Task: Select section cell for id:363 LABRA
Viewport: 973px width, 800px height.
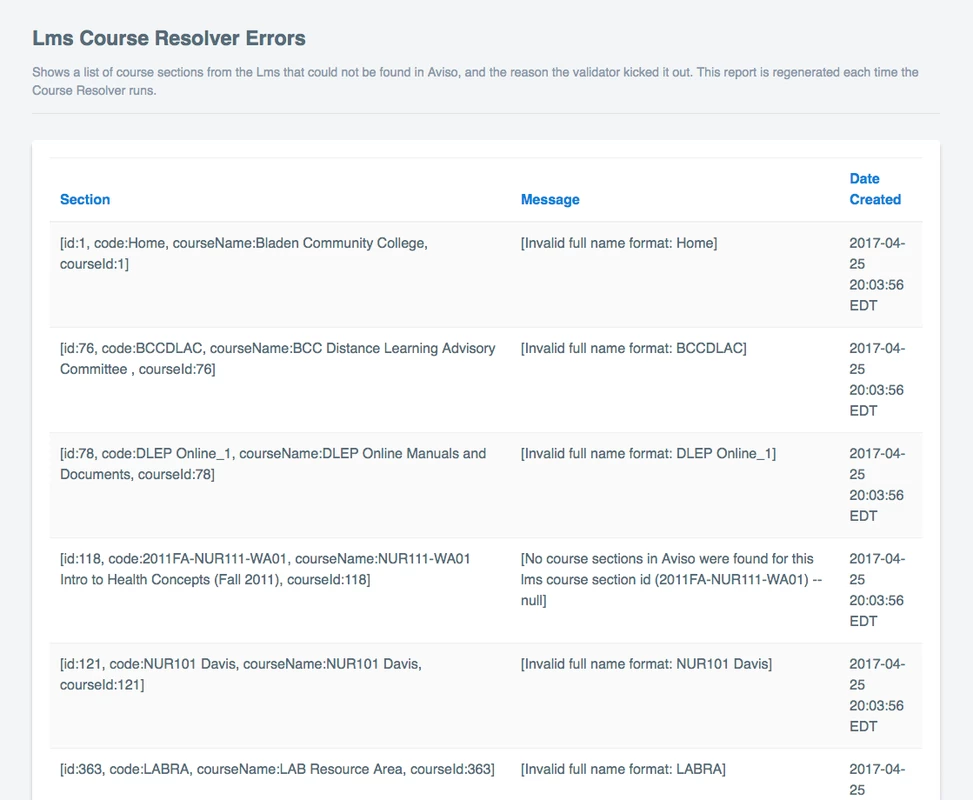Action: click(280, 774)
